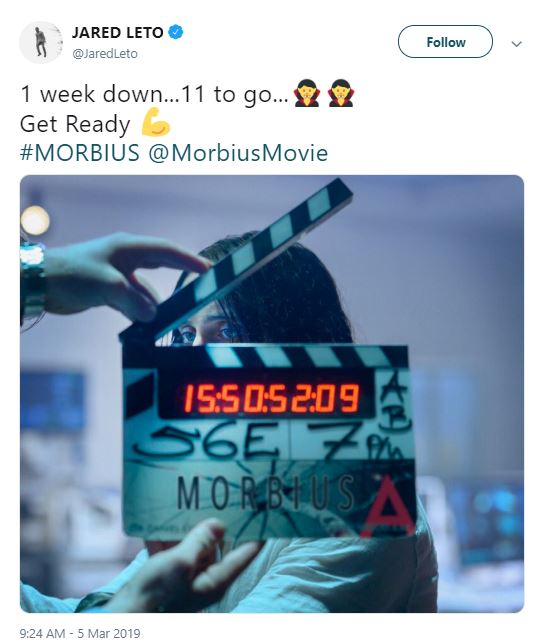Click the first vampire emoji
Viewport: 548px width, 643px height.
(x=307, y=93)
